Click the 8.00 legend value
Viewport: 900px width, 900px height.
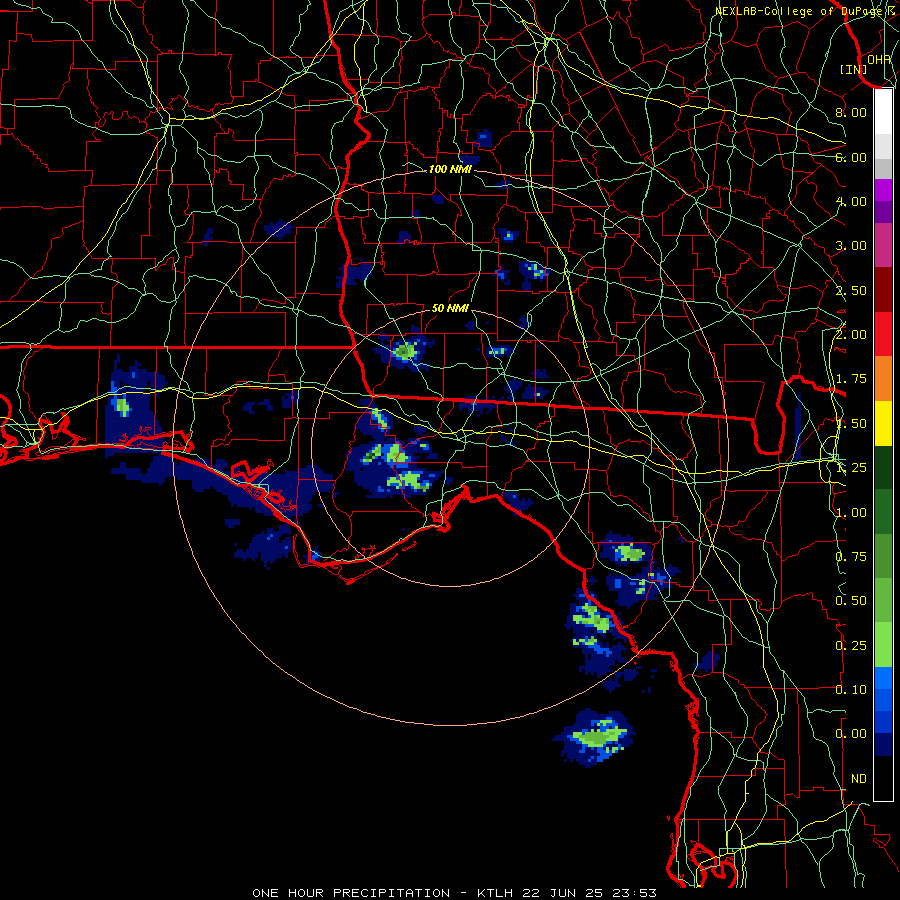pos(851,112)
